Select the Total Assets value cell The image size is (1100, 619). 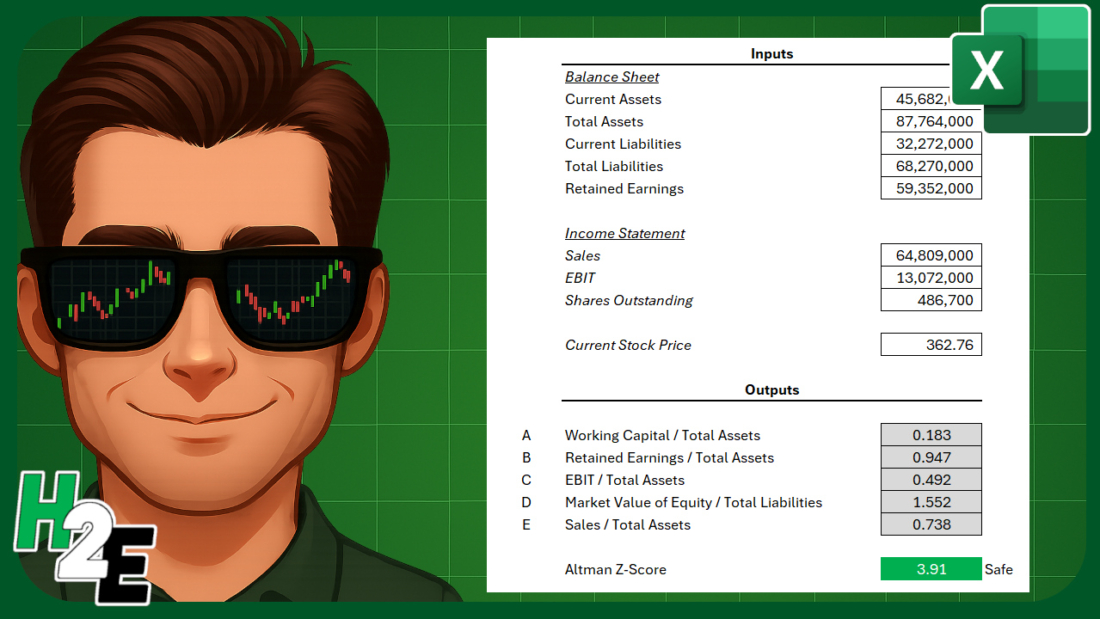click(931, 121)
